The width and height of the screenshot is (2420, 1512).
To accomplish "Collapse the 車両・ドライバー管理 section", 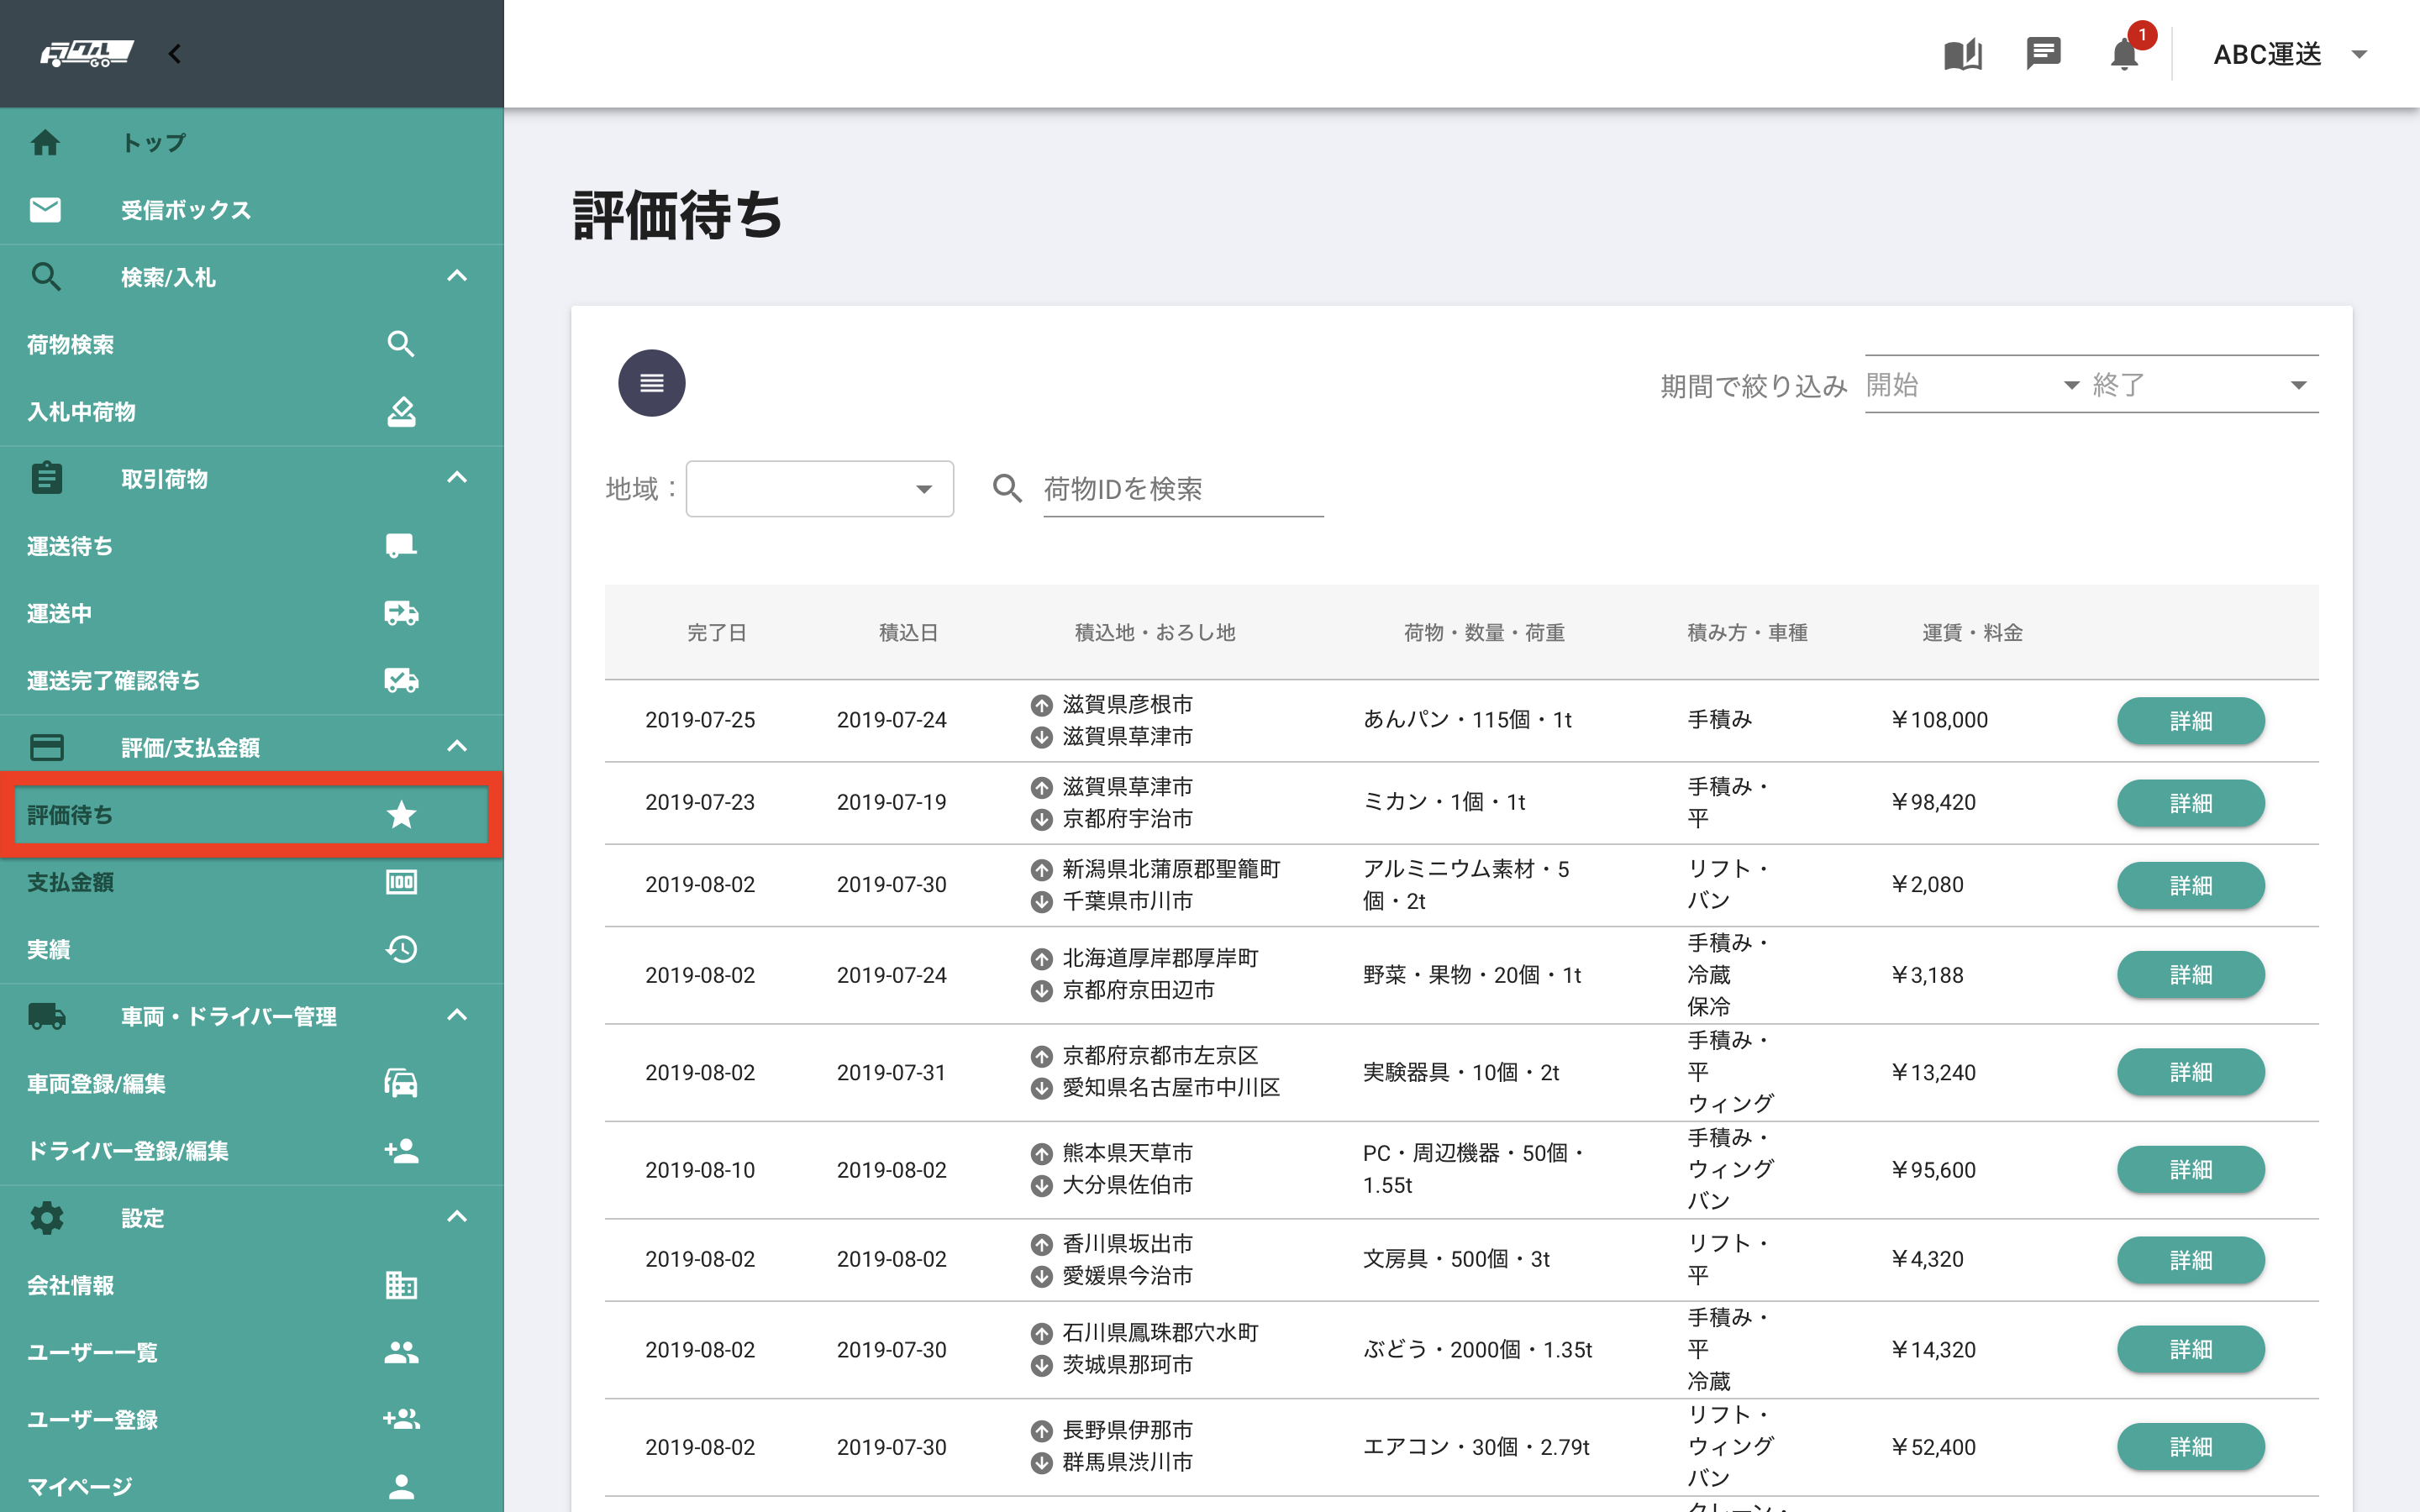I will pyautogui.click(x=457, y=1015).
